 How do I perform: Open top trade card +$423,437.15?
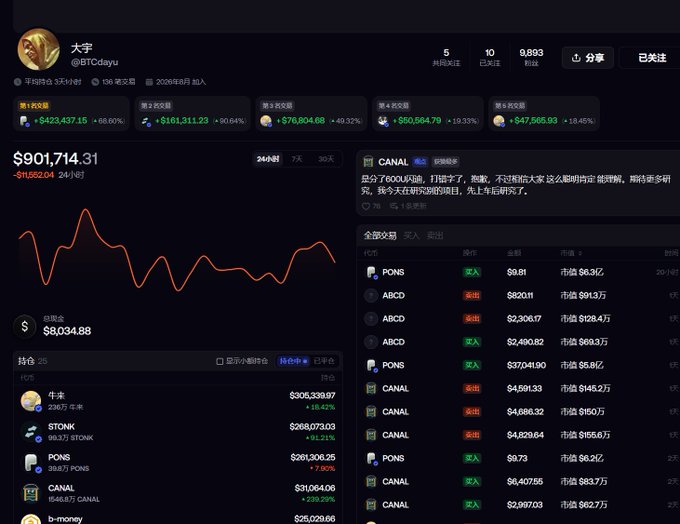click(x=71, y=114)
